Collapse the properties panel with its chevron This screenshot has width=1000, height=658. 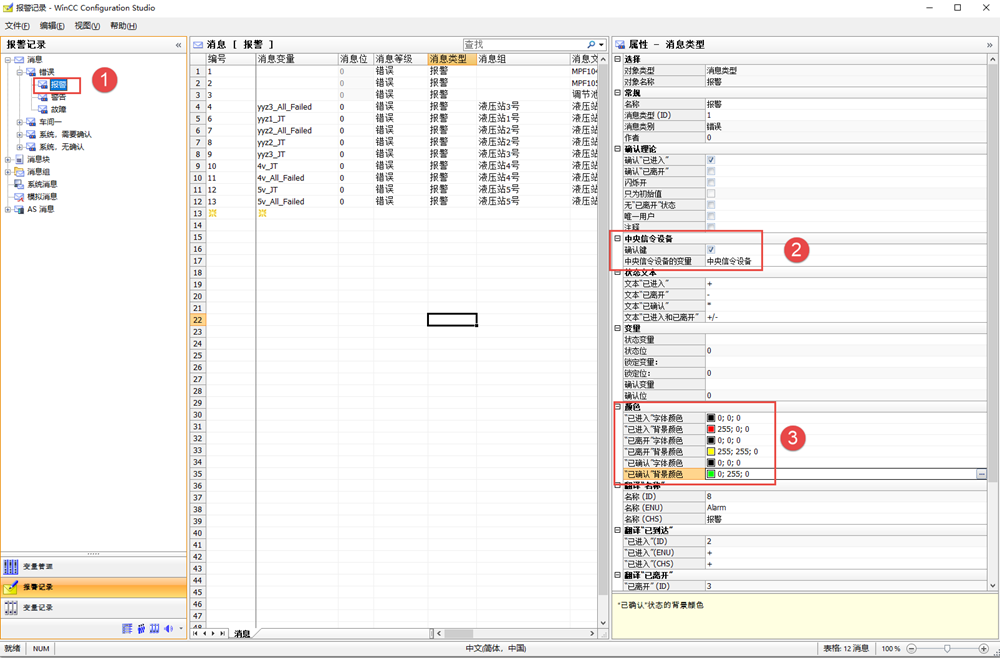(x=990, y=45)
